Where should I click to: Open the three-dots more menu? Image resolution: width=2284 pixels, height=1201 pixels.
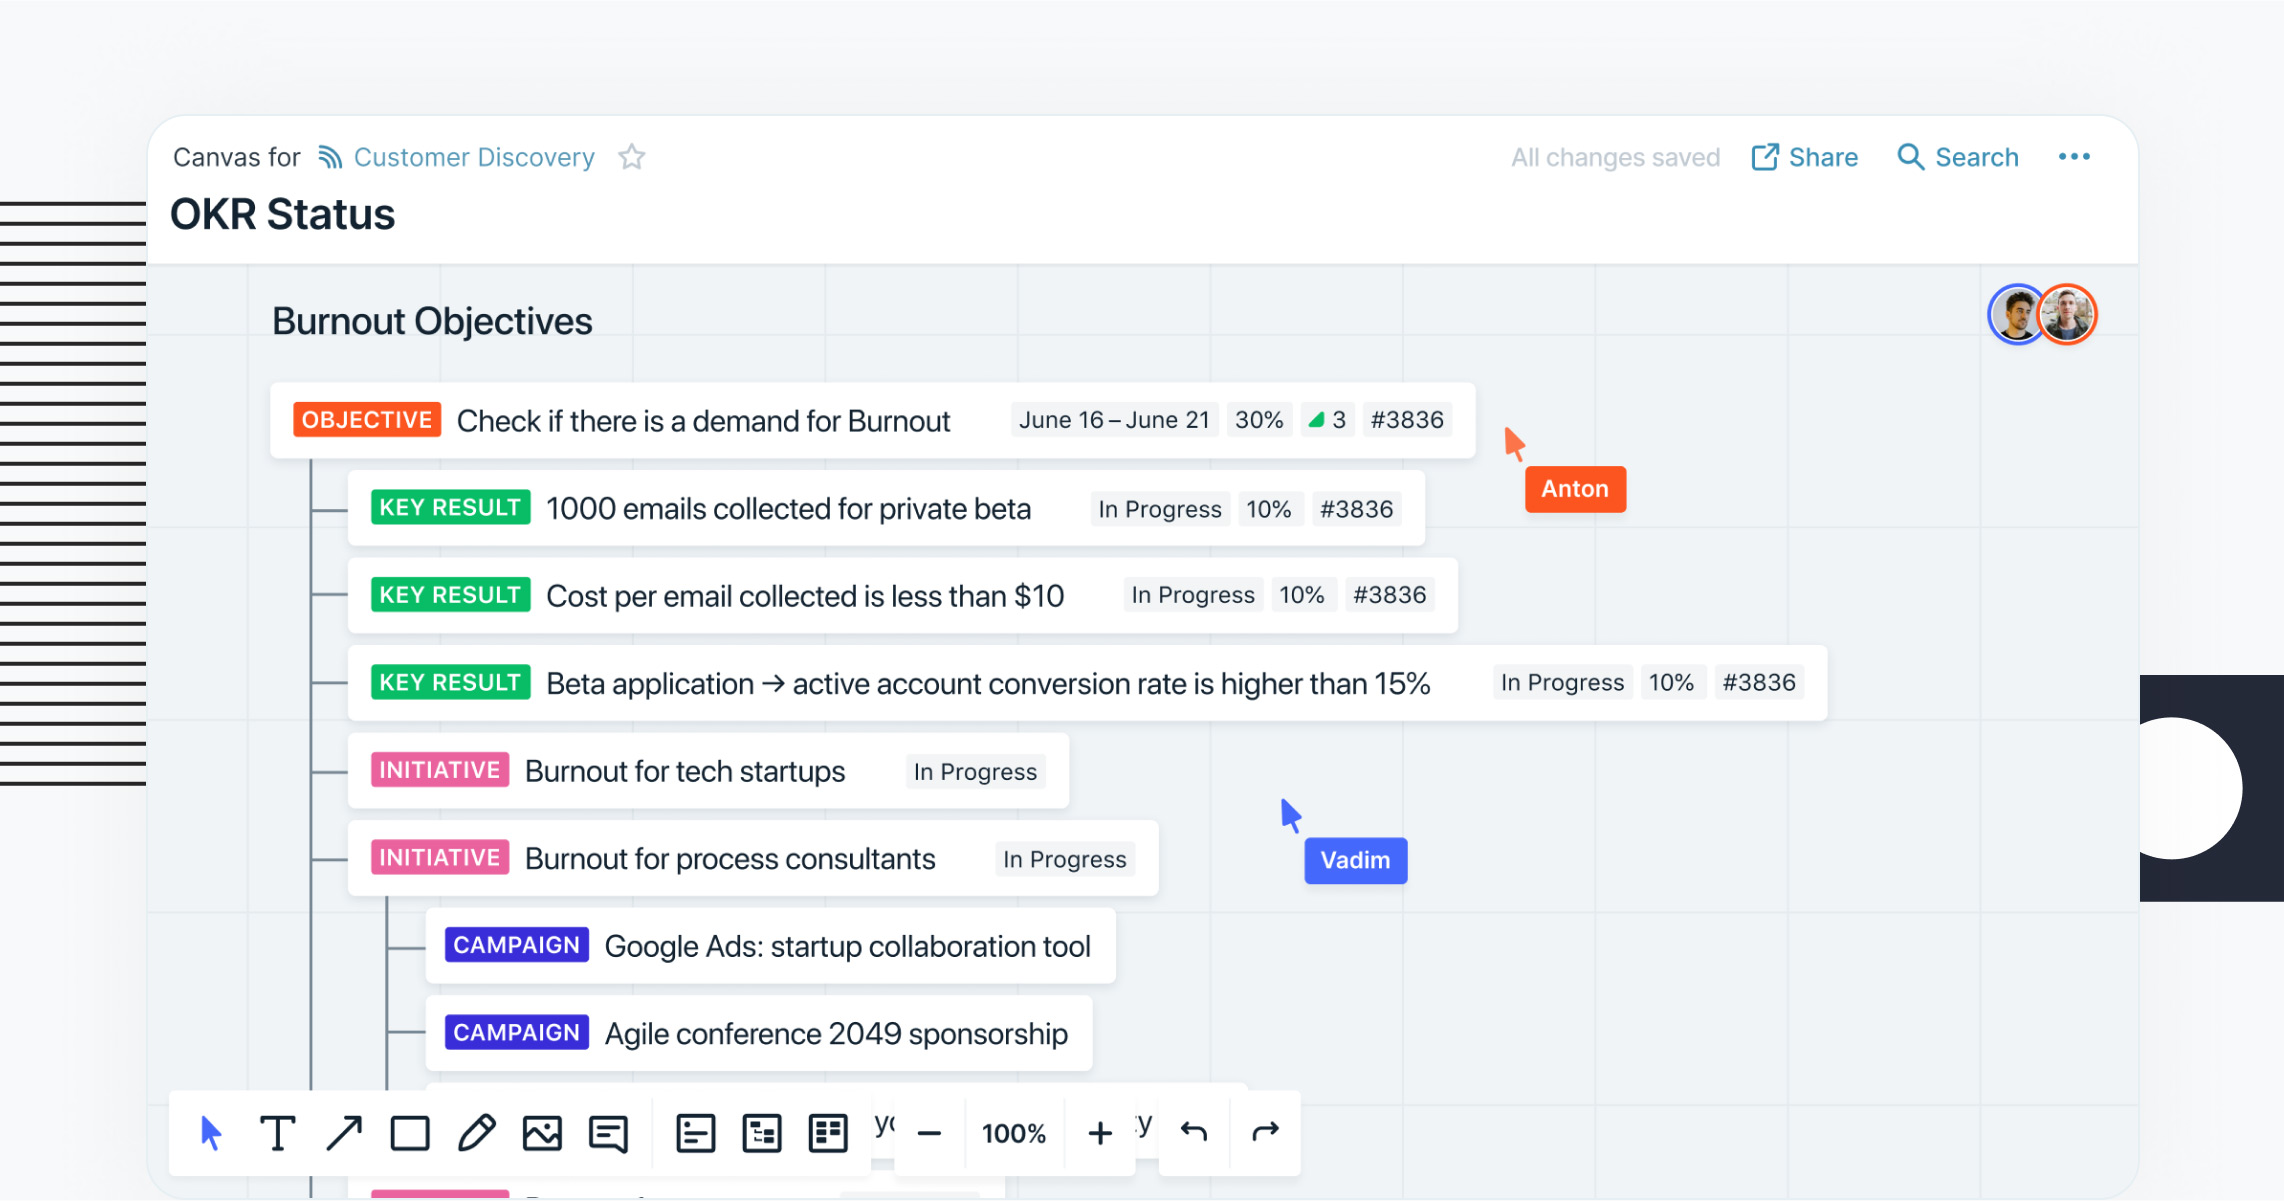coord(2074,157)
